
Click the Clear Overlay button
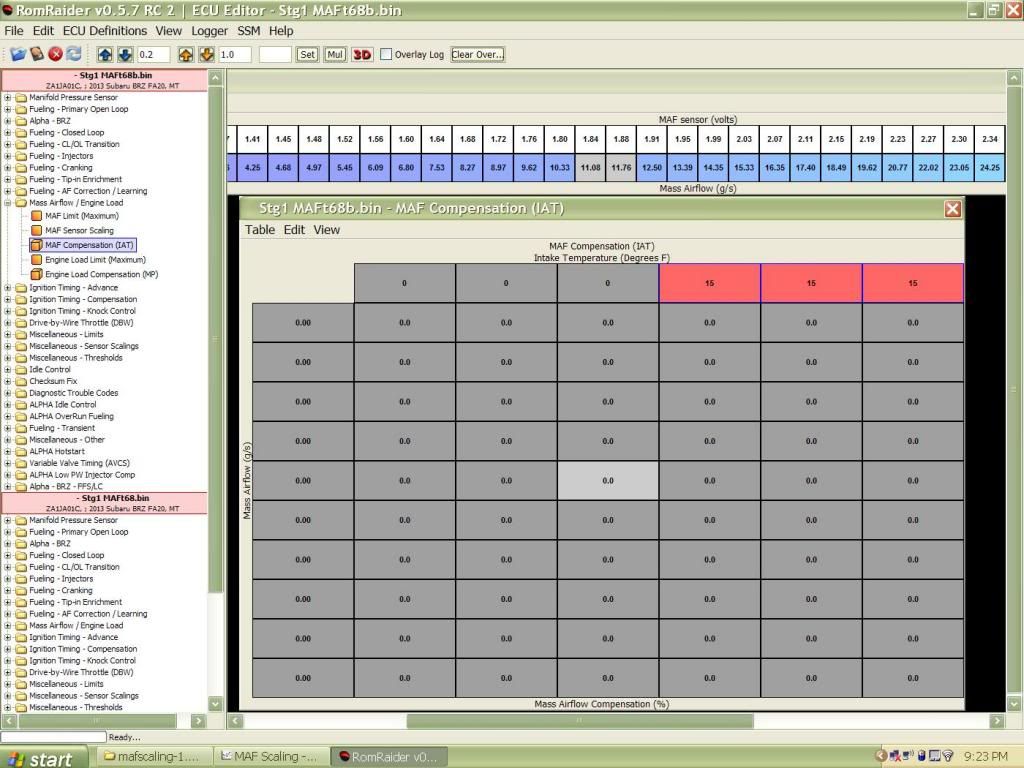(x=477, y=54)
